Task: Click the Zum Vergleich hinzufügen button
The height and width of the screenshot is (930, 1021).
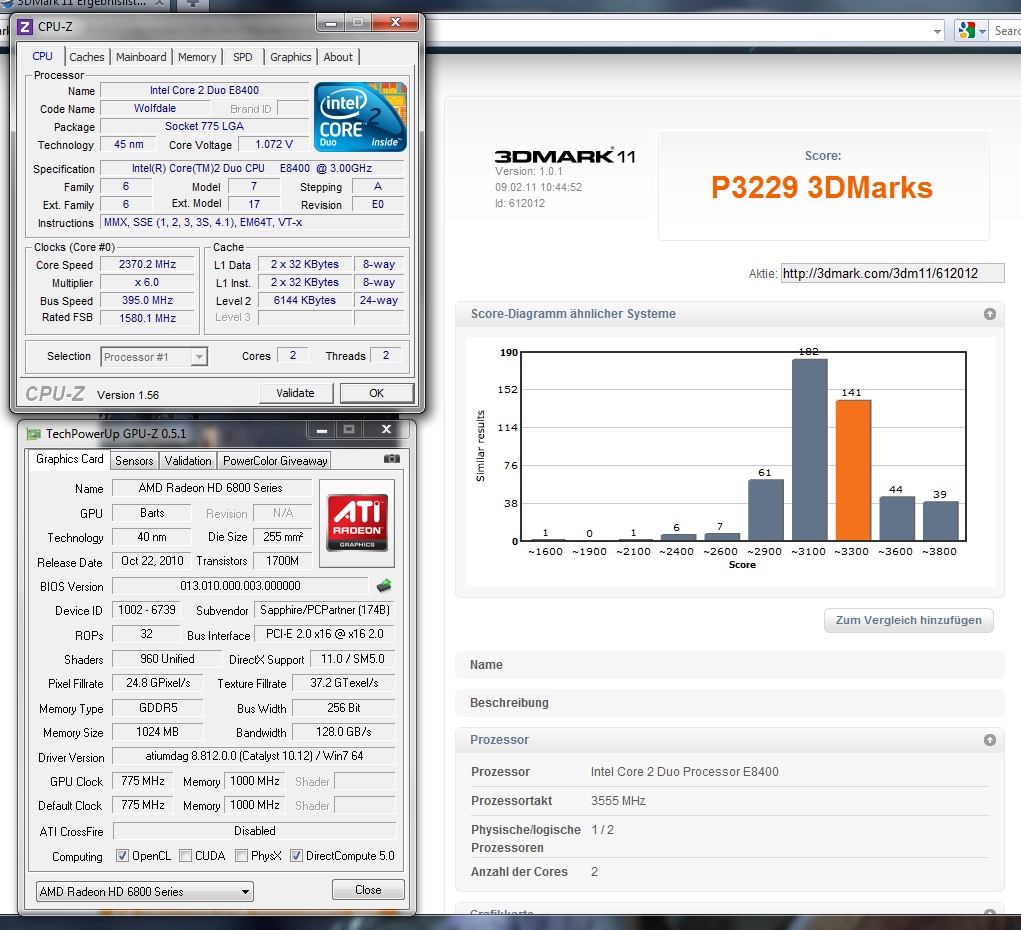Action: click(x=908, y=620)
